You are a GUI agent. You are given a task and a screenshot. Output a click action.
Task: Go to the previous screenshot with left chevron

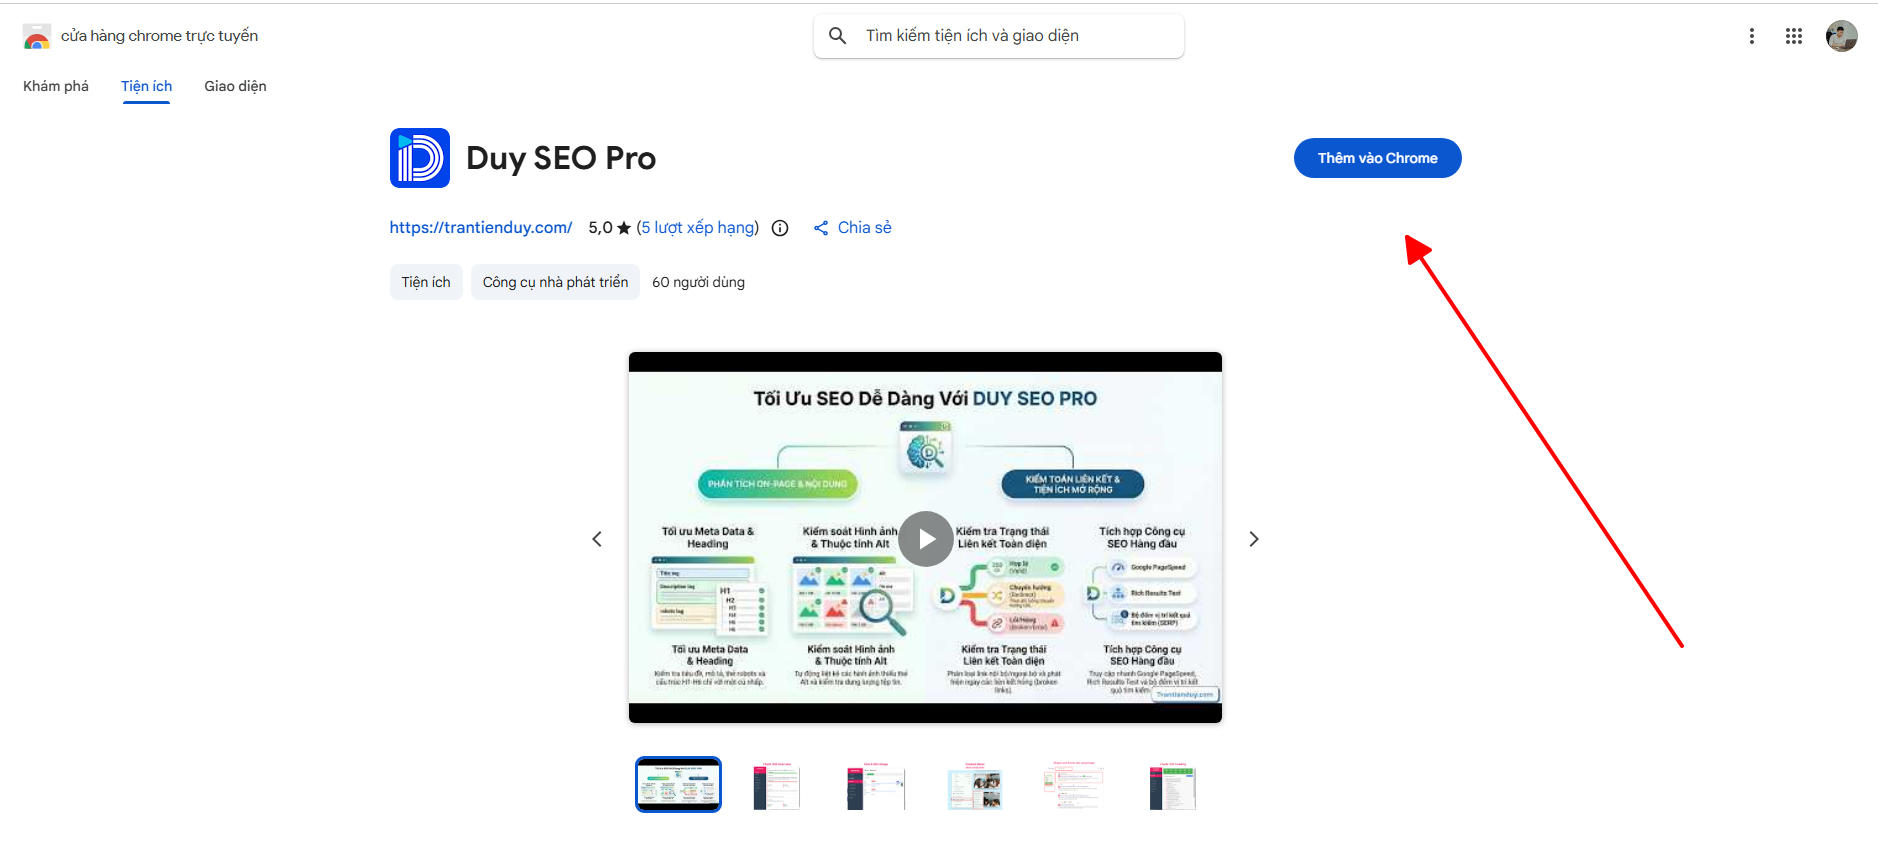tap(597, 539)
